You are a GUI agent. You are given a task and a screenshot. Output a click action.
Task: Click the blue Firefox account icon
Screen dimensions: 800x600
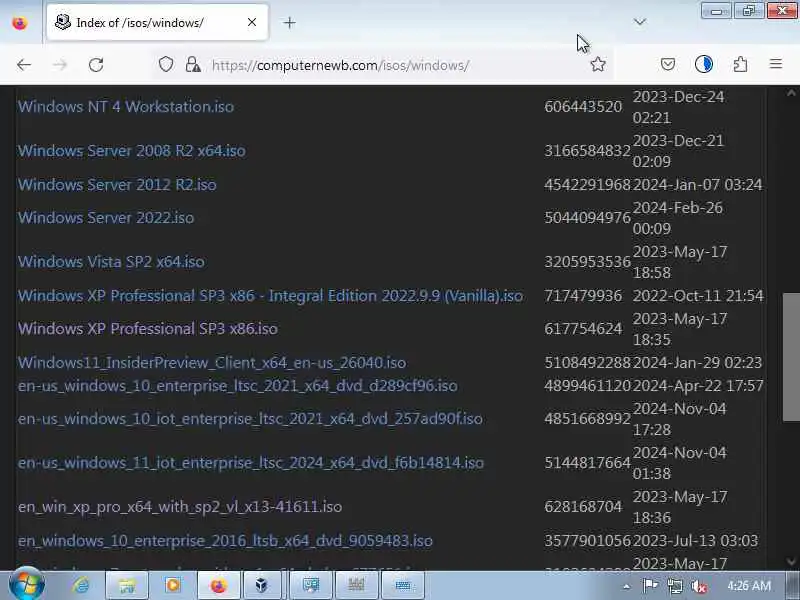pyautogui.click(x=704, y=64)
